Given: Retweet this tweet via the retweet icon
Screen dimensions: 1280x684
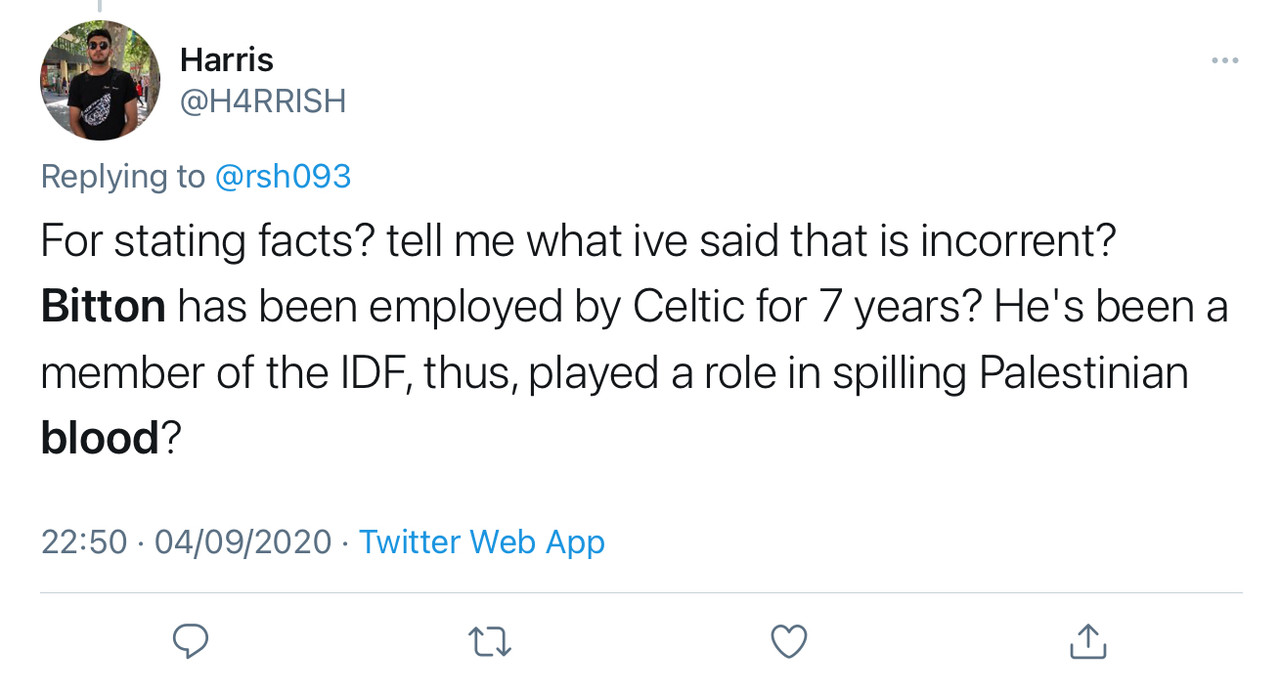Looking at the screenshot, I should (x=490, y=641).
